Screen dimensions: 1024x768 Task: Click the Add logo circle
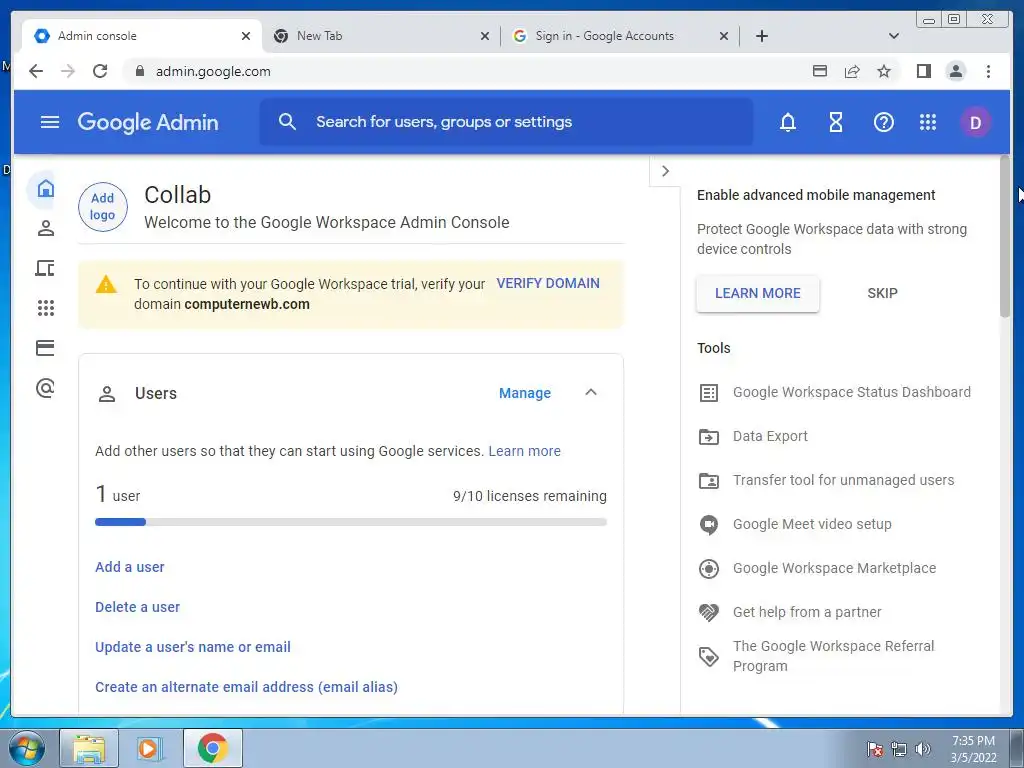103,207
